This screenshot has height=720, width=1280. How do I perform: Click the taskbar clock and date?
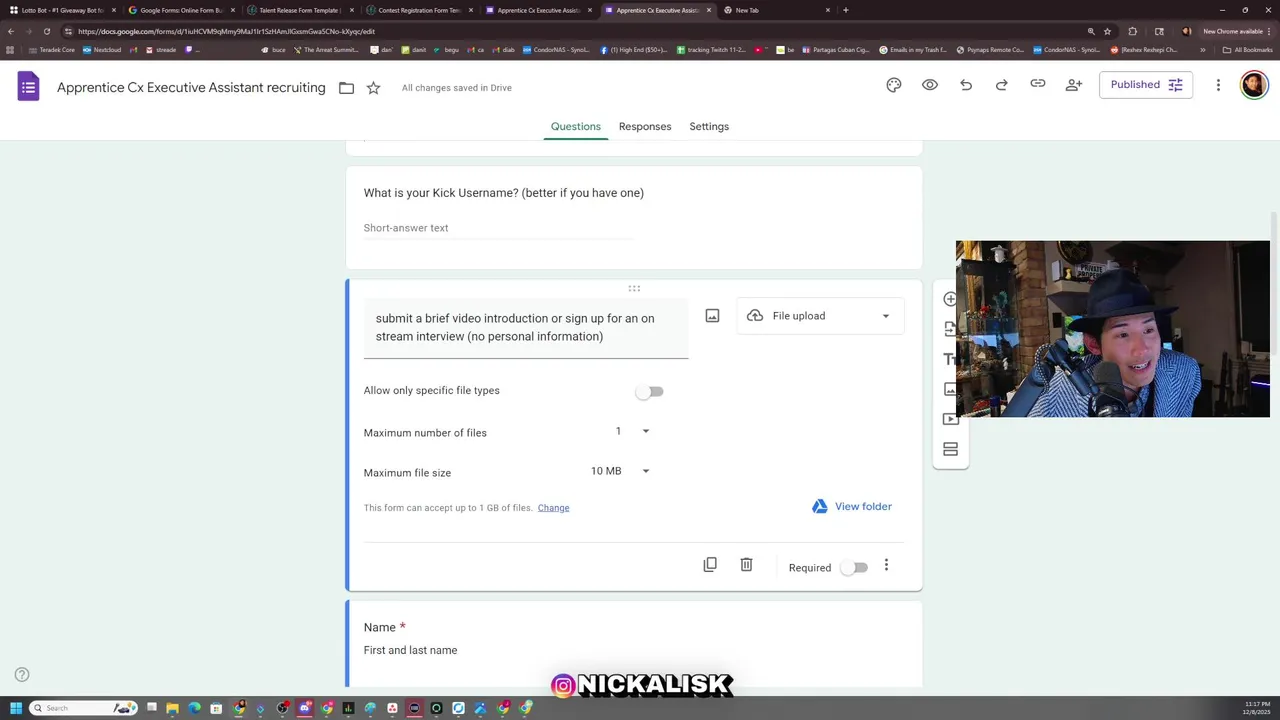pyautogui.click(x=1256, y=708)
